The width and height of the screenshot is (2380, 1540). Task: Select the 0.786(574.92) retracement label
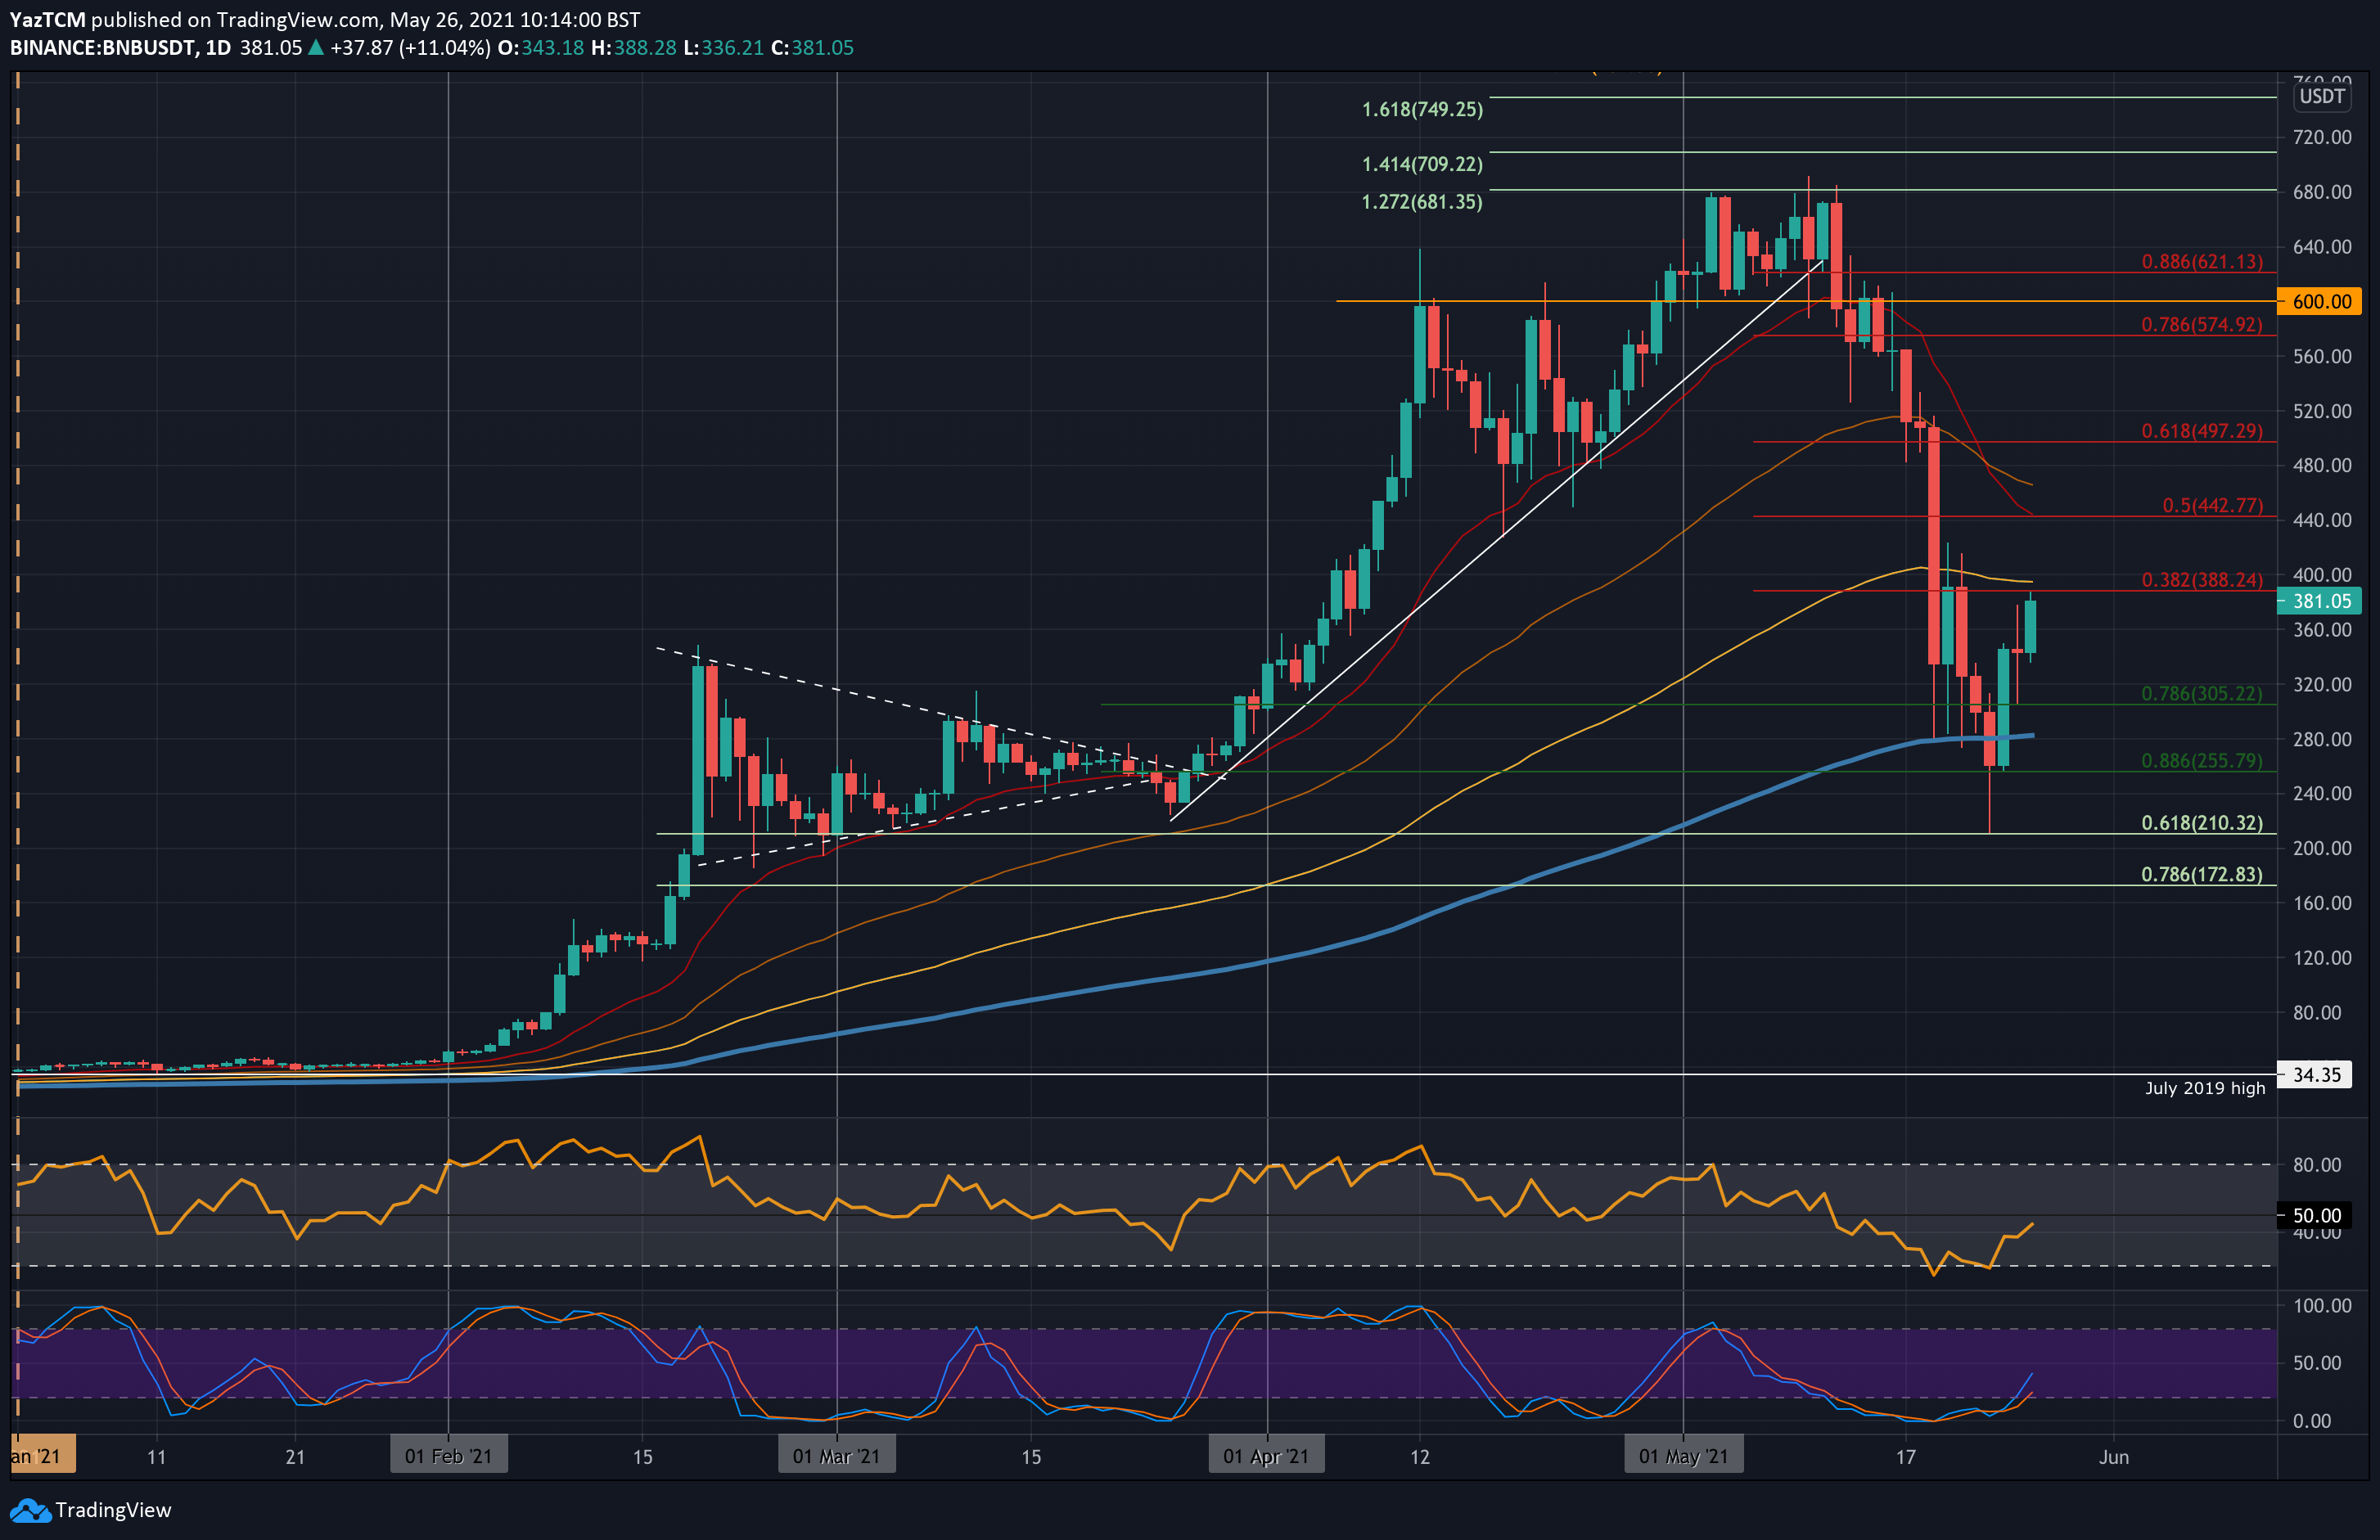pyautogui.click(x=2201, y=325)
